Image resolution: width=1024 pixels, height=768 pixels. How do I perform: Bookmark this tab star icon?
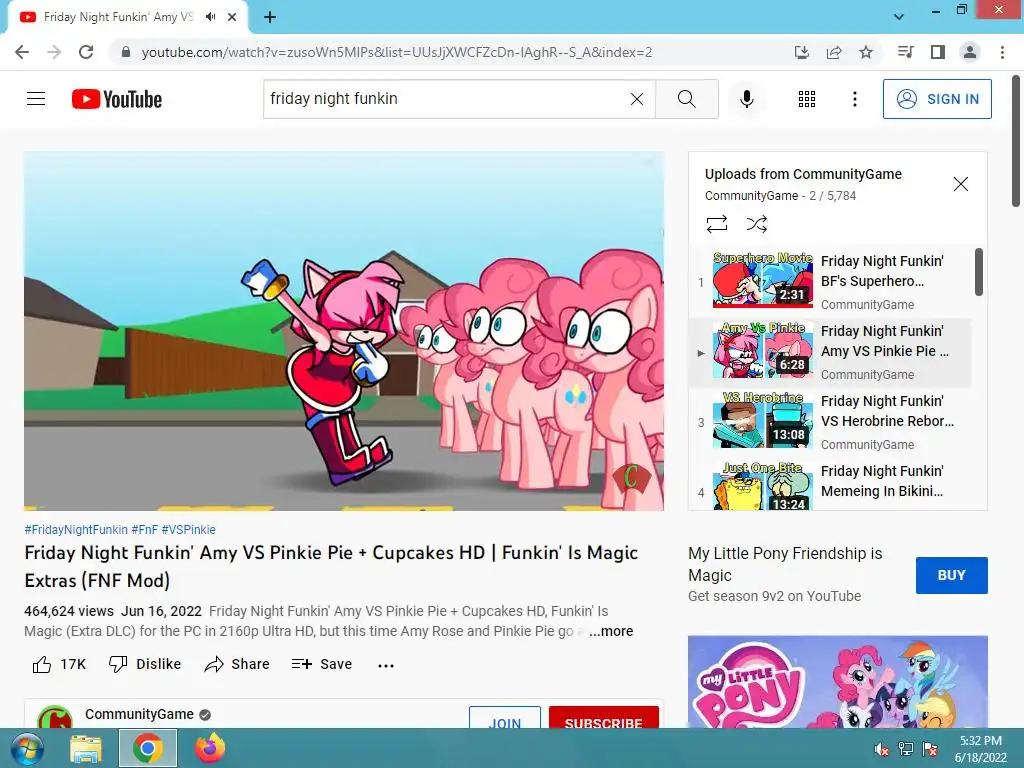tap(866, 52)
